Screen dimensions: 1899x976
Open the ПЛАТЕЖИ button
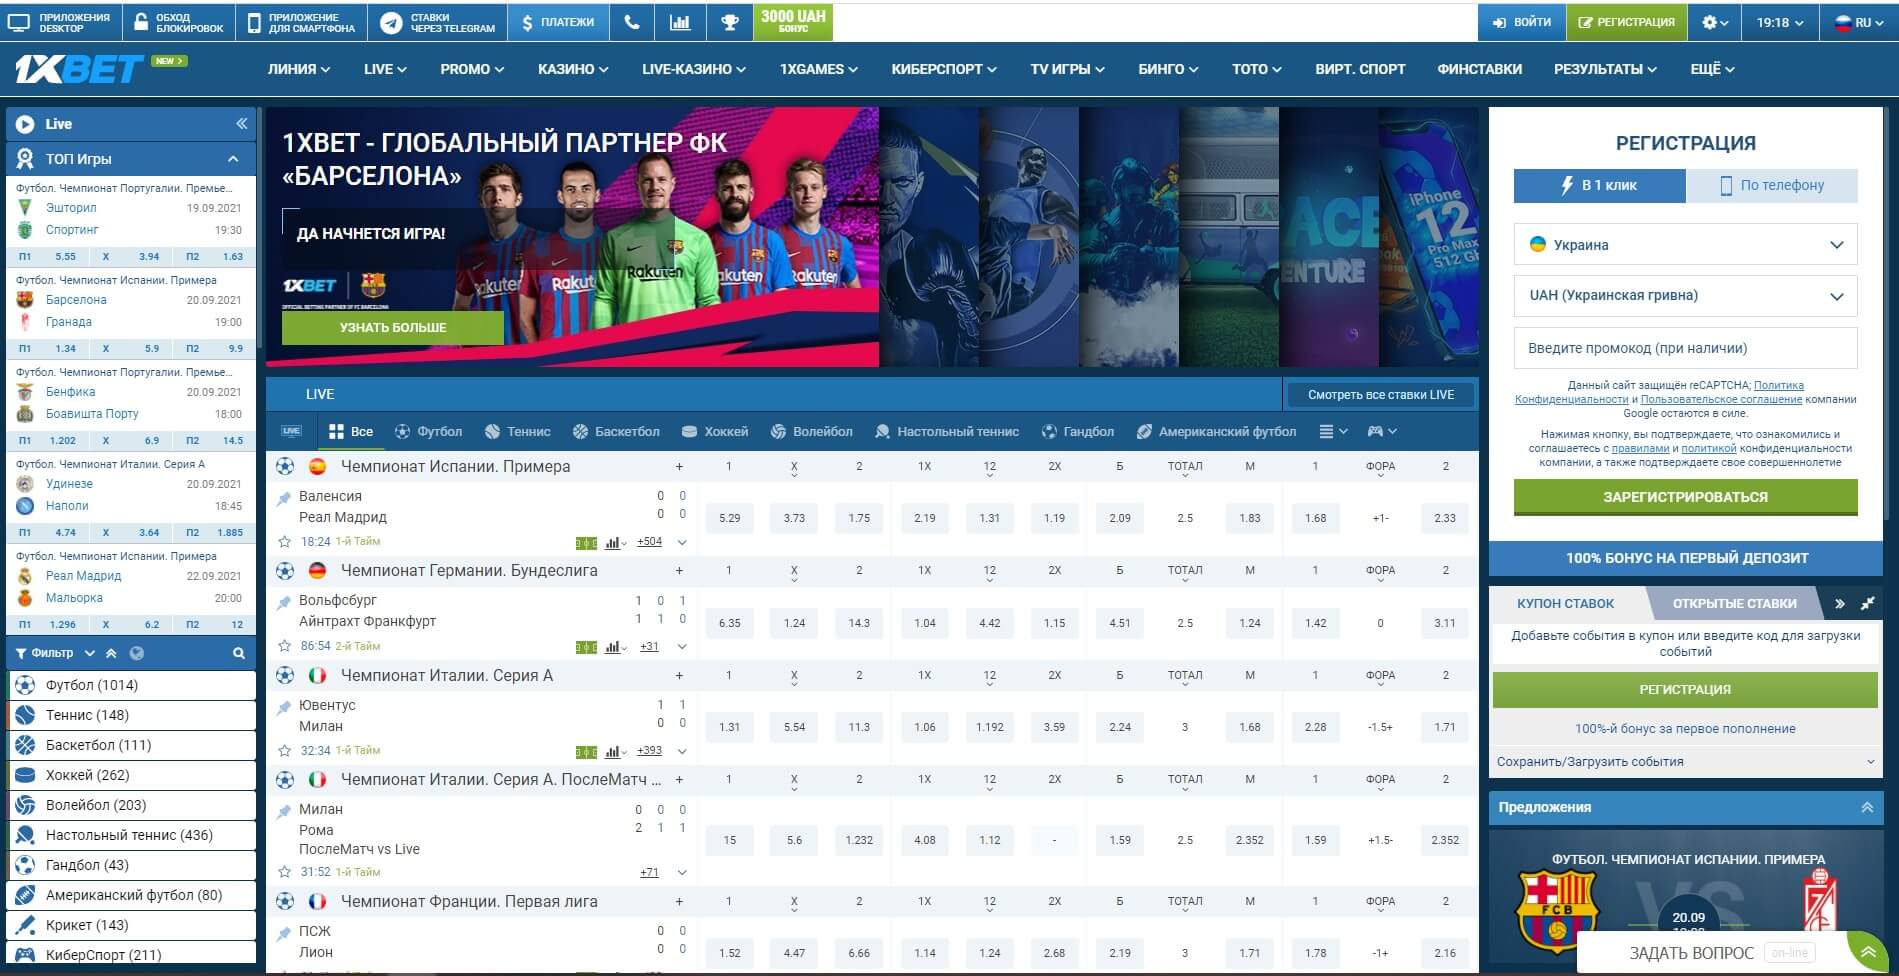(x=558, y=22)
